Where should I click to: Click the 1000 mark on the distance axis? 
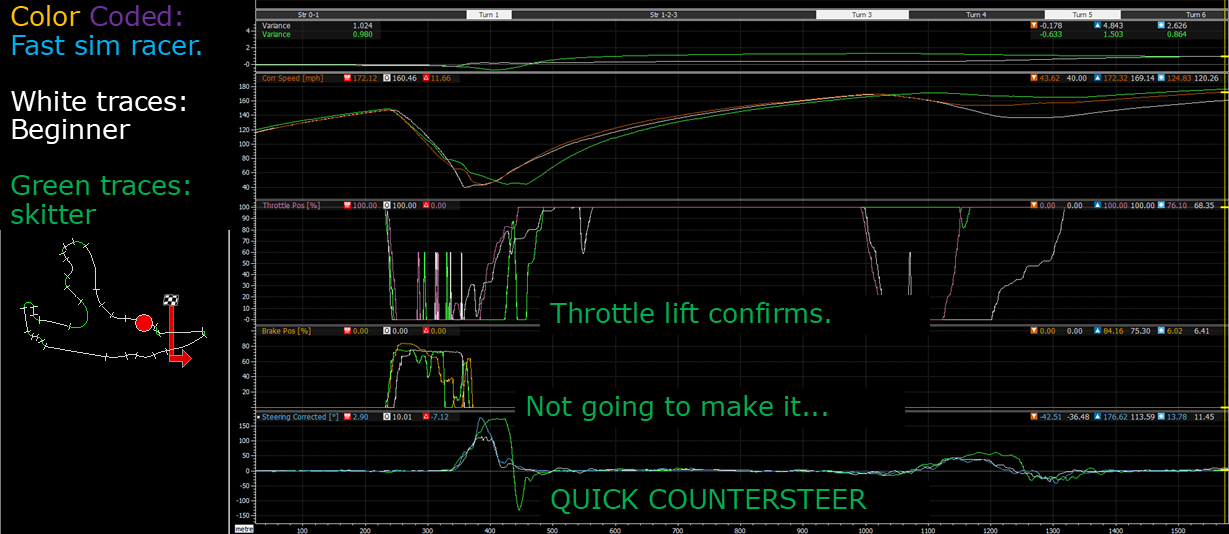tap(867, 529)
